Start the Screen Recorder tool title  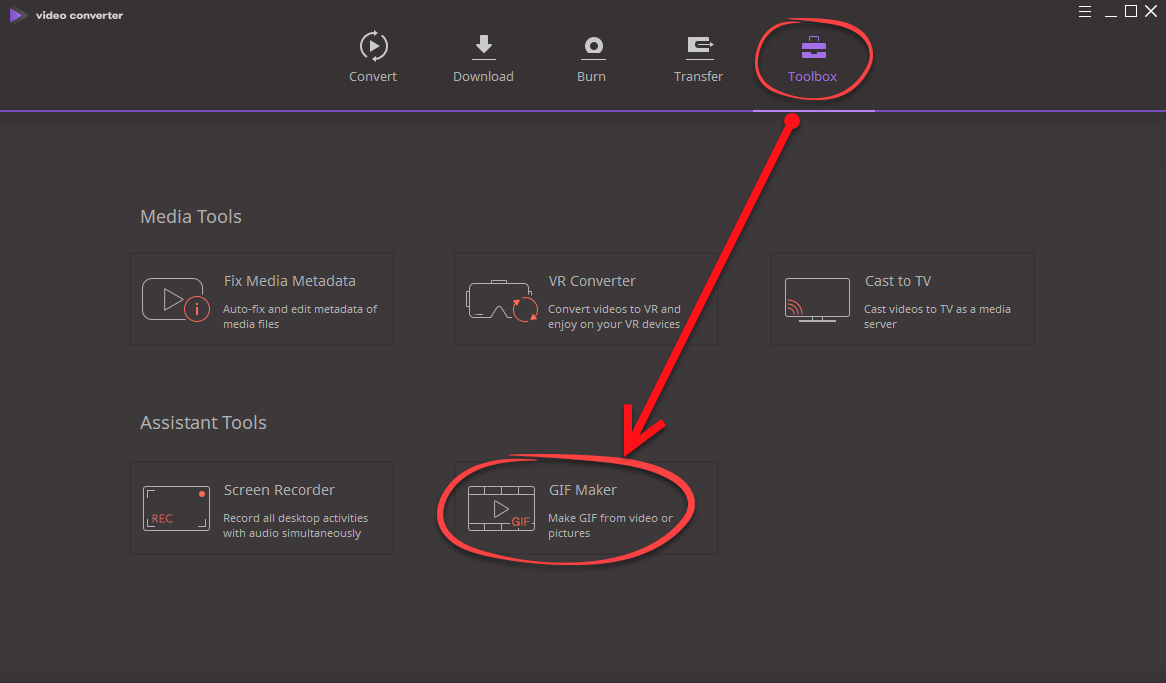[x=279, y=490]
